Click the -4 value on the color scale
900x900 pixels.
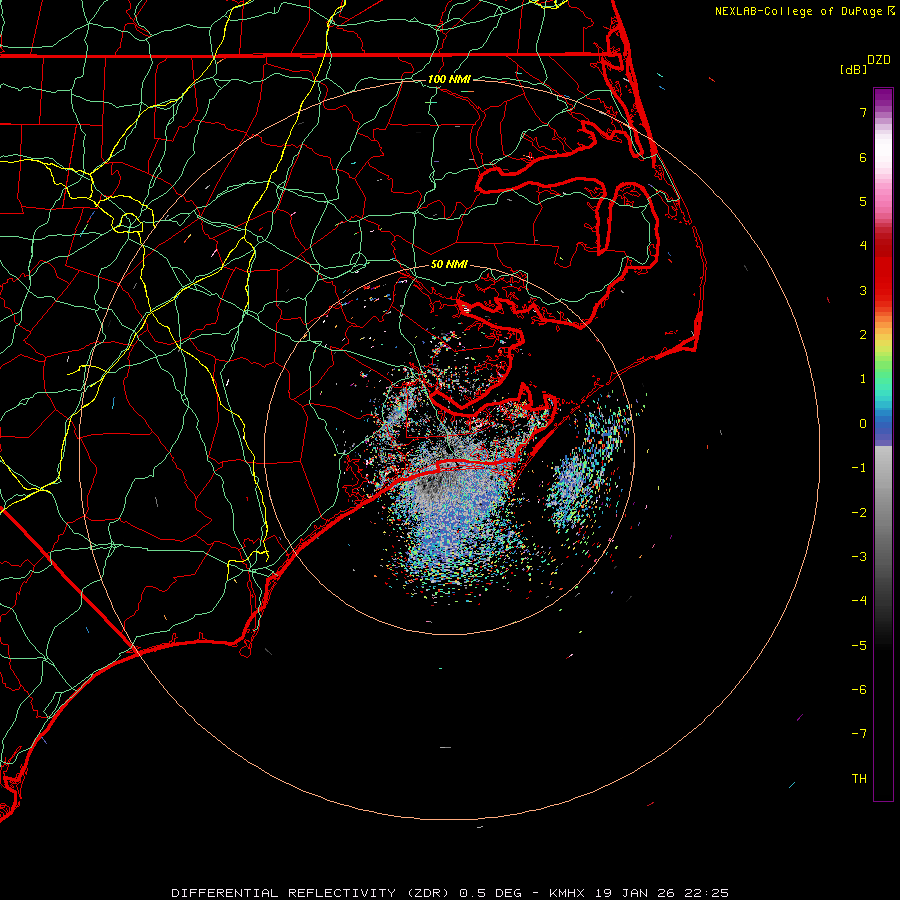[x=859, y=601]
